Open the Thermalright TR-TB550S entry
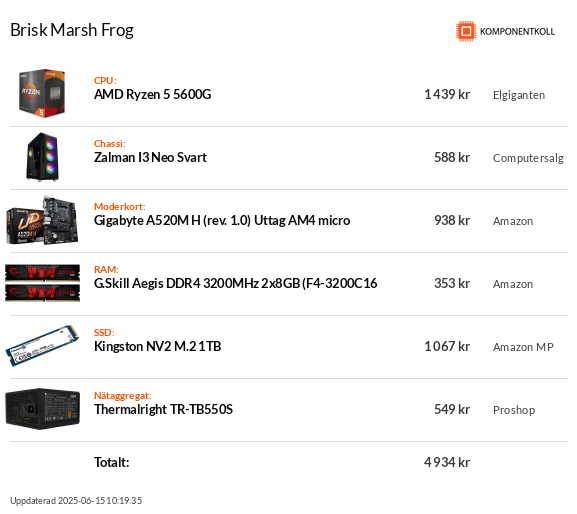The image size is (577, 514). click(163, 409)
